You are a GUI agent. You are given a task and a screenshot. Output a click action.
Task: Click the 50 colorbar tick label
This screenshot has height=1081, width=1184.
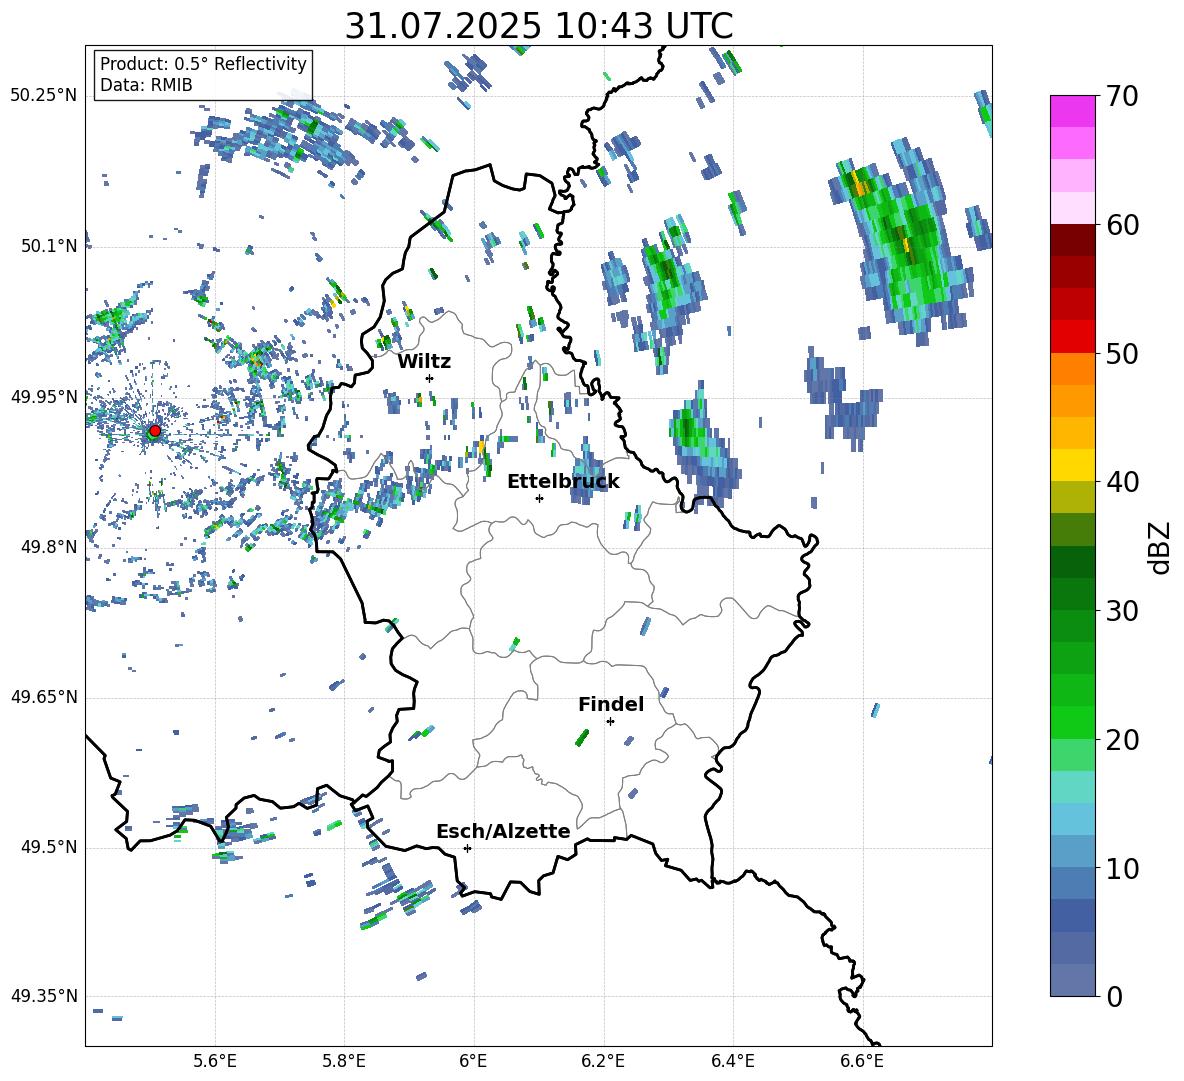click(x=1121, y=354)
